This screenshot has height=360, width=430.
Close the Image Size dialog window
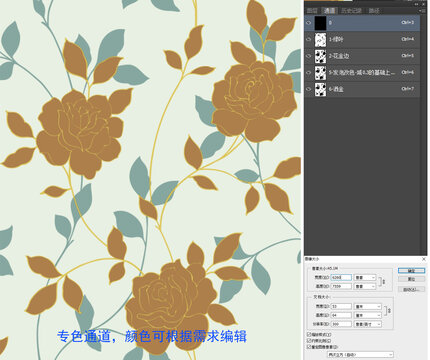pyautogui.click(x=424, y=259)
